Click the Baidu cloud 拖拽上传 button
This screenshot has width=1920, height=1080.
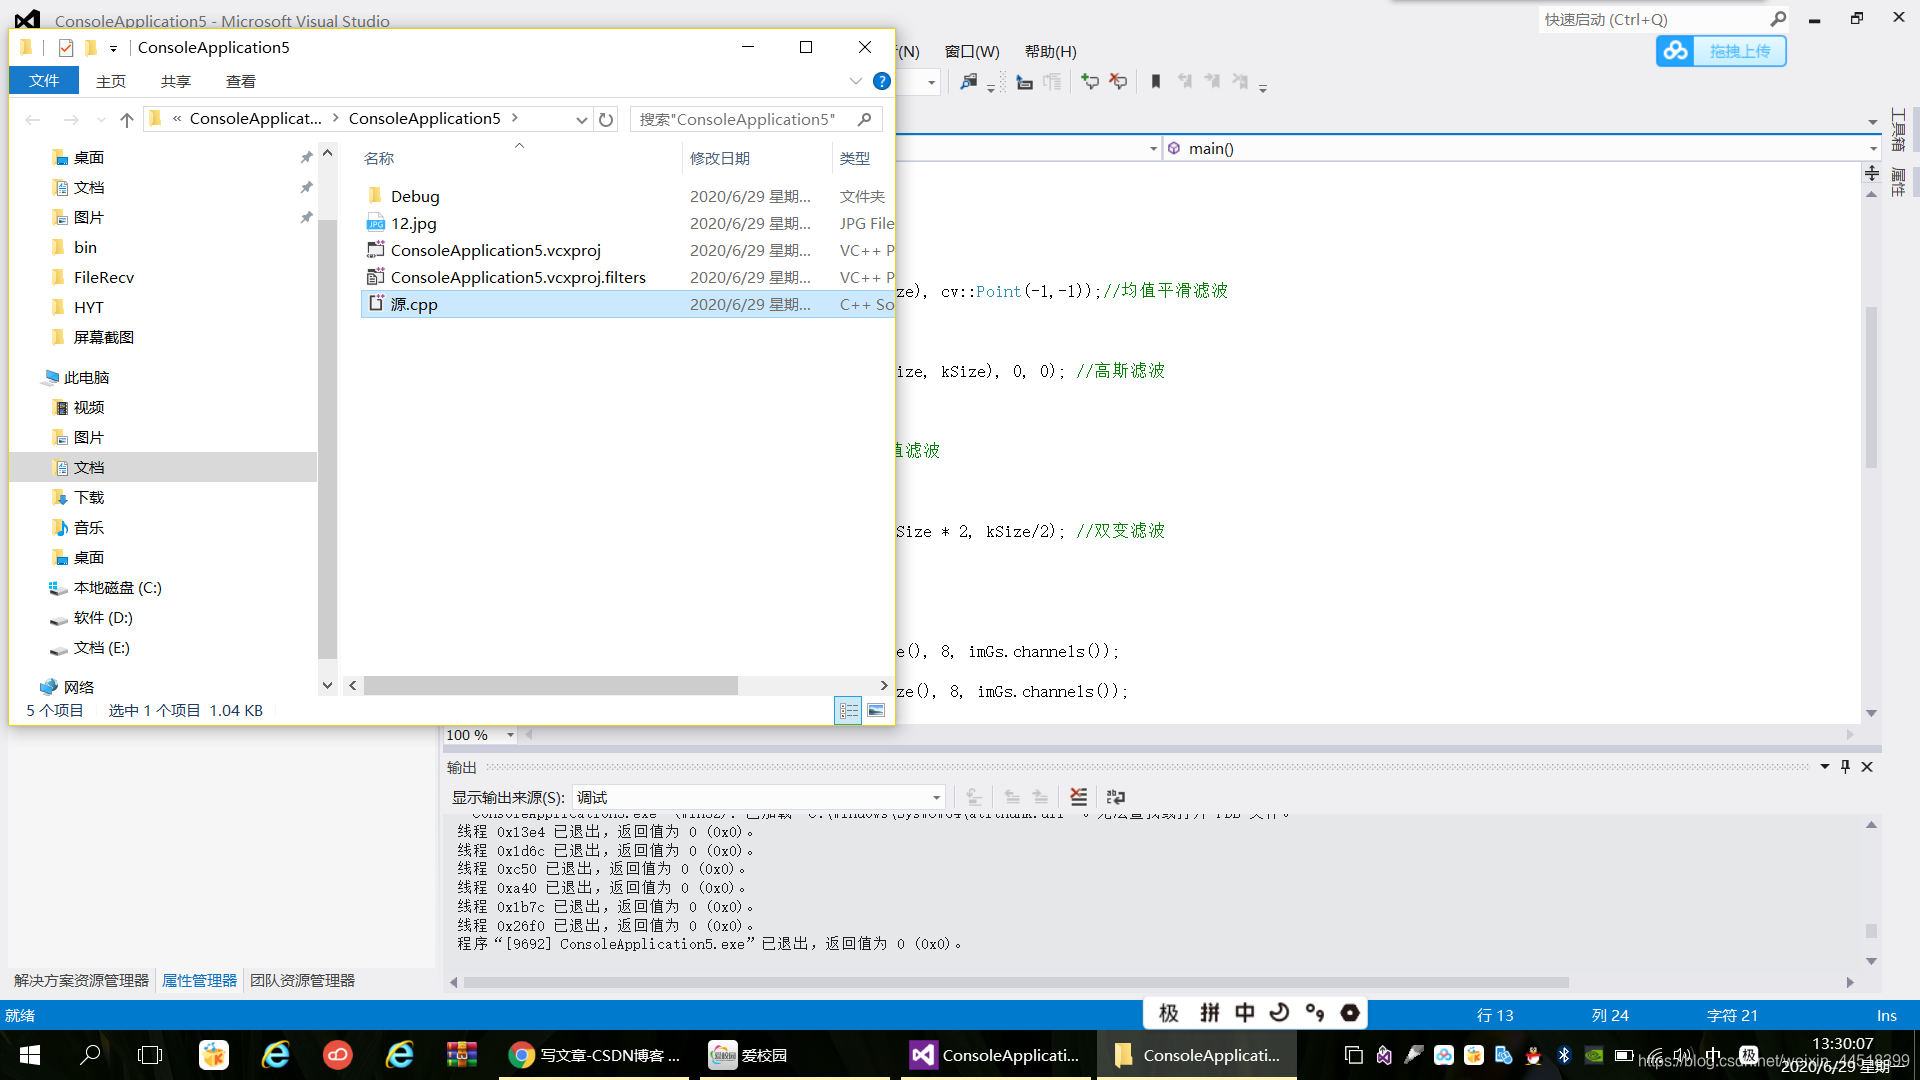pyautogui.click(x=1721, y=51)
